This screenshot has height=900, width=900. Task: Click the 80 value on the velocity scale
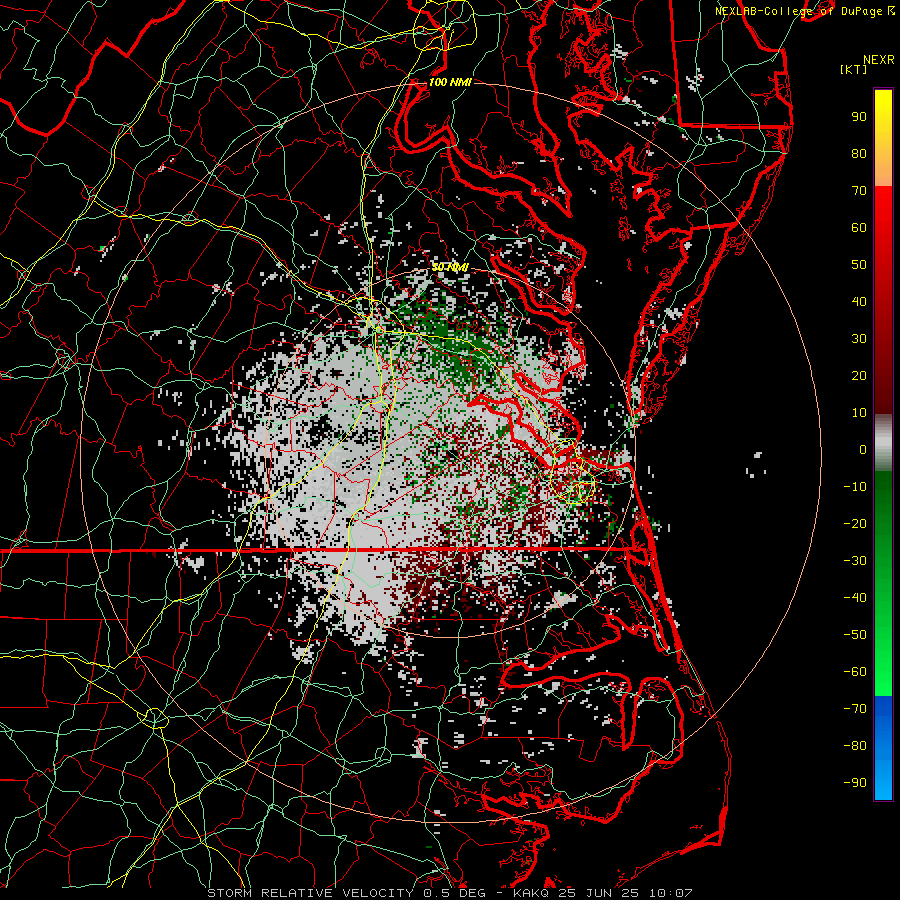click(x=859, y=154)
